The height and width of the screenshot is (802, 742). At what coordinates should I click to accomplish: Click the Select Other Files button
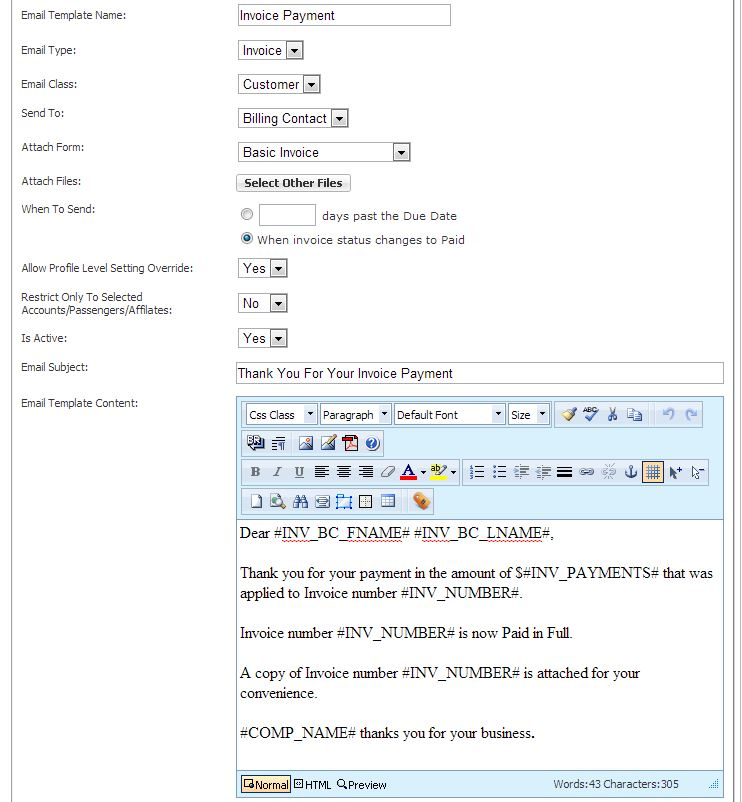(x=293, y=183)
